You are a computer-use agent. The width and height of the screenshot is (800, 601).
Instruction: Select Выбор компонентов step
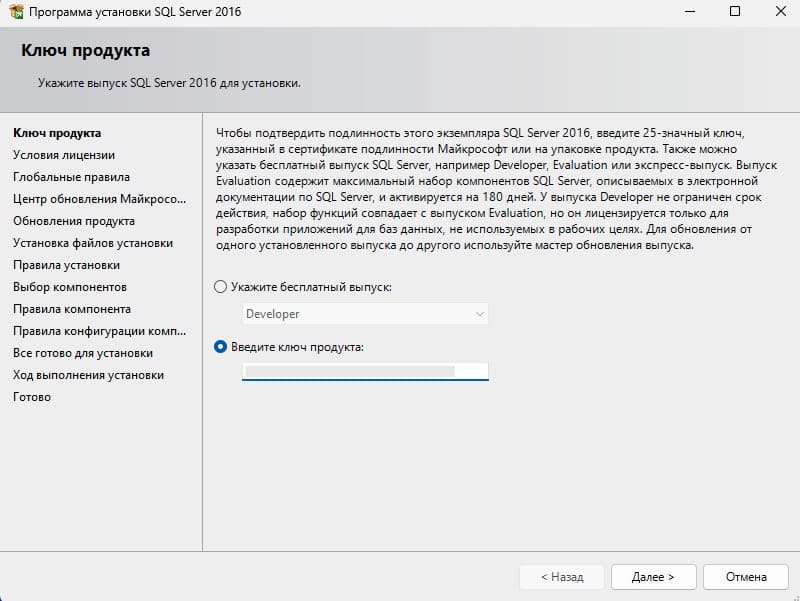coord(70,287)
